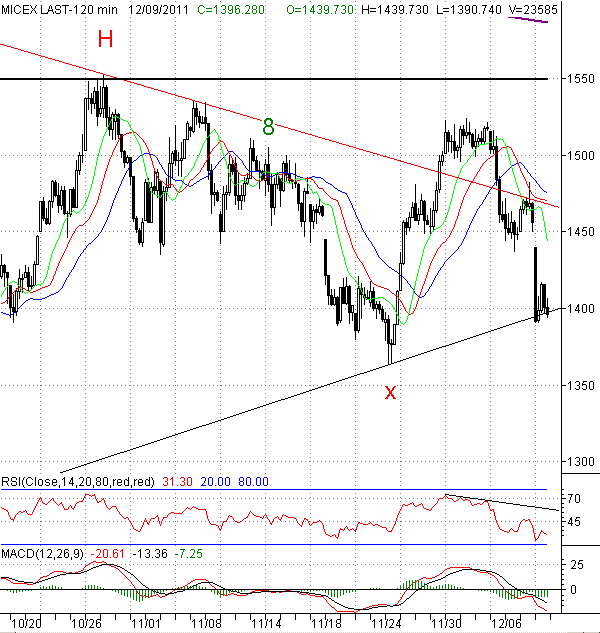Click the red X annotation marker
The height and width of the screenshot is (633, 600).
[x=390, y=392]
